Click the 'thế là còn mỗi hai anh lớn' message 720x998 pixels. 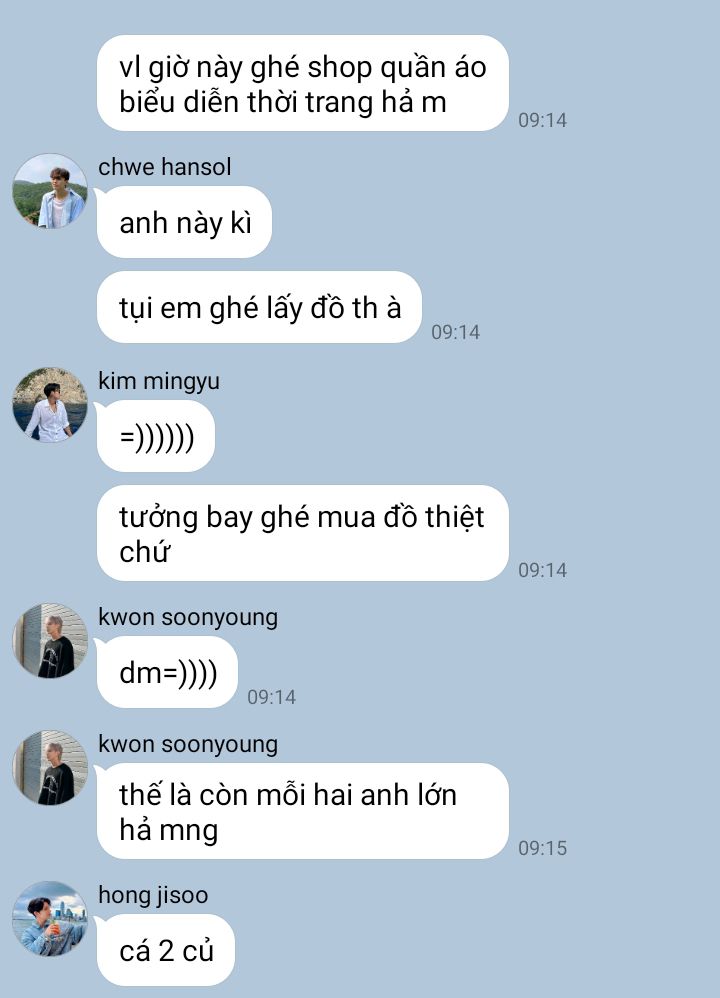[x=302, y=812]
